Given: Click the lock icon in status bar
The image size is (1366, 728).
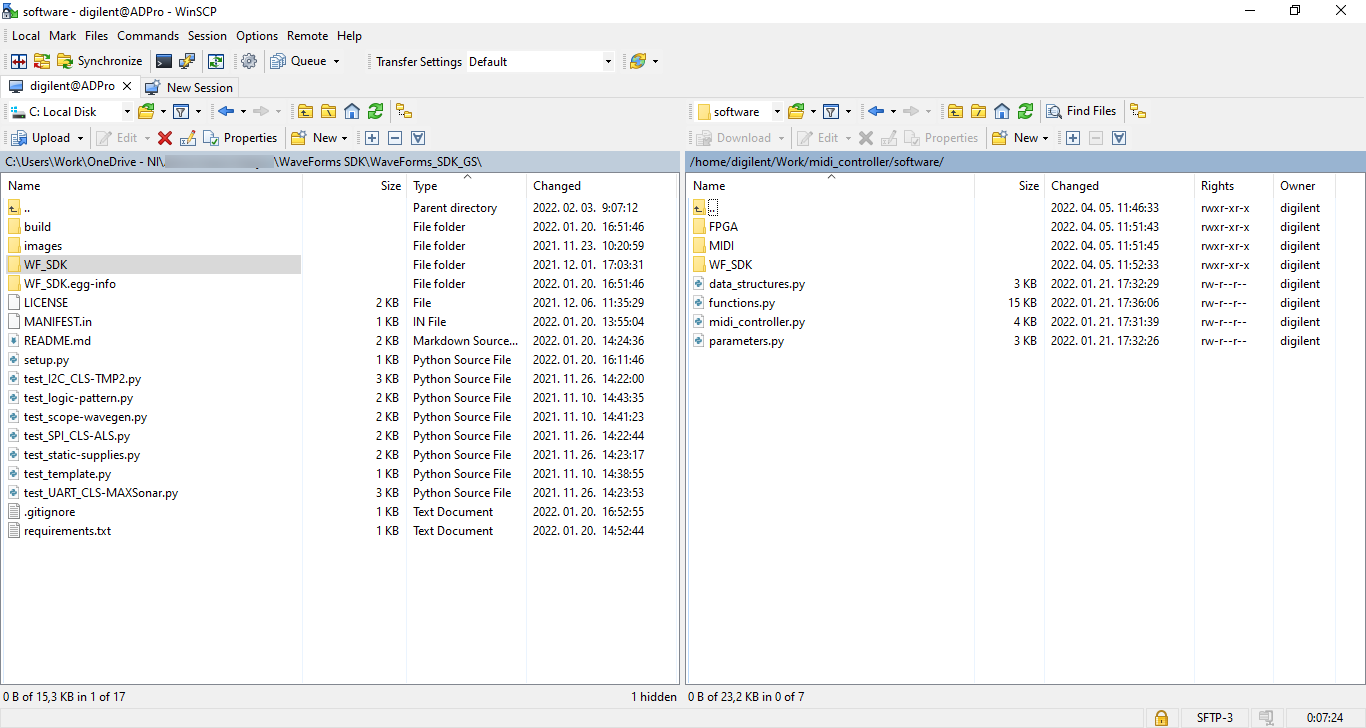Looking at the screenshot, I should tap(1161, 718).
